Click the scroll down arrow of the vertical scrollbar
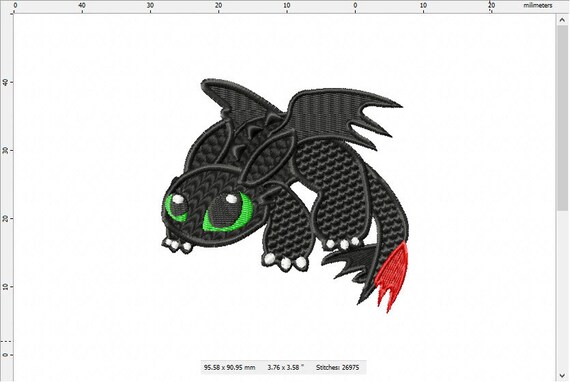 [562, 375]
